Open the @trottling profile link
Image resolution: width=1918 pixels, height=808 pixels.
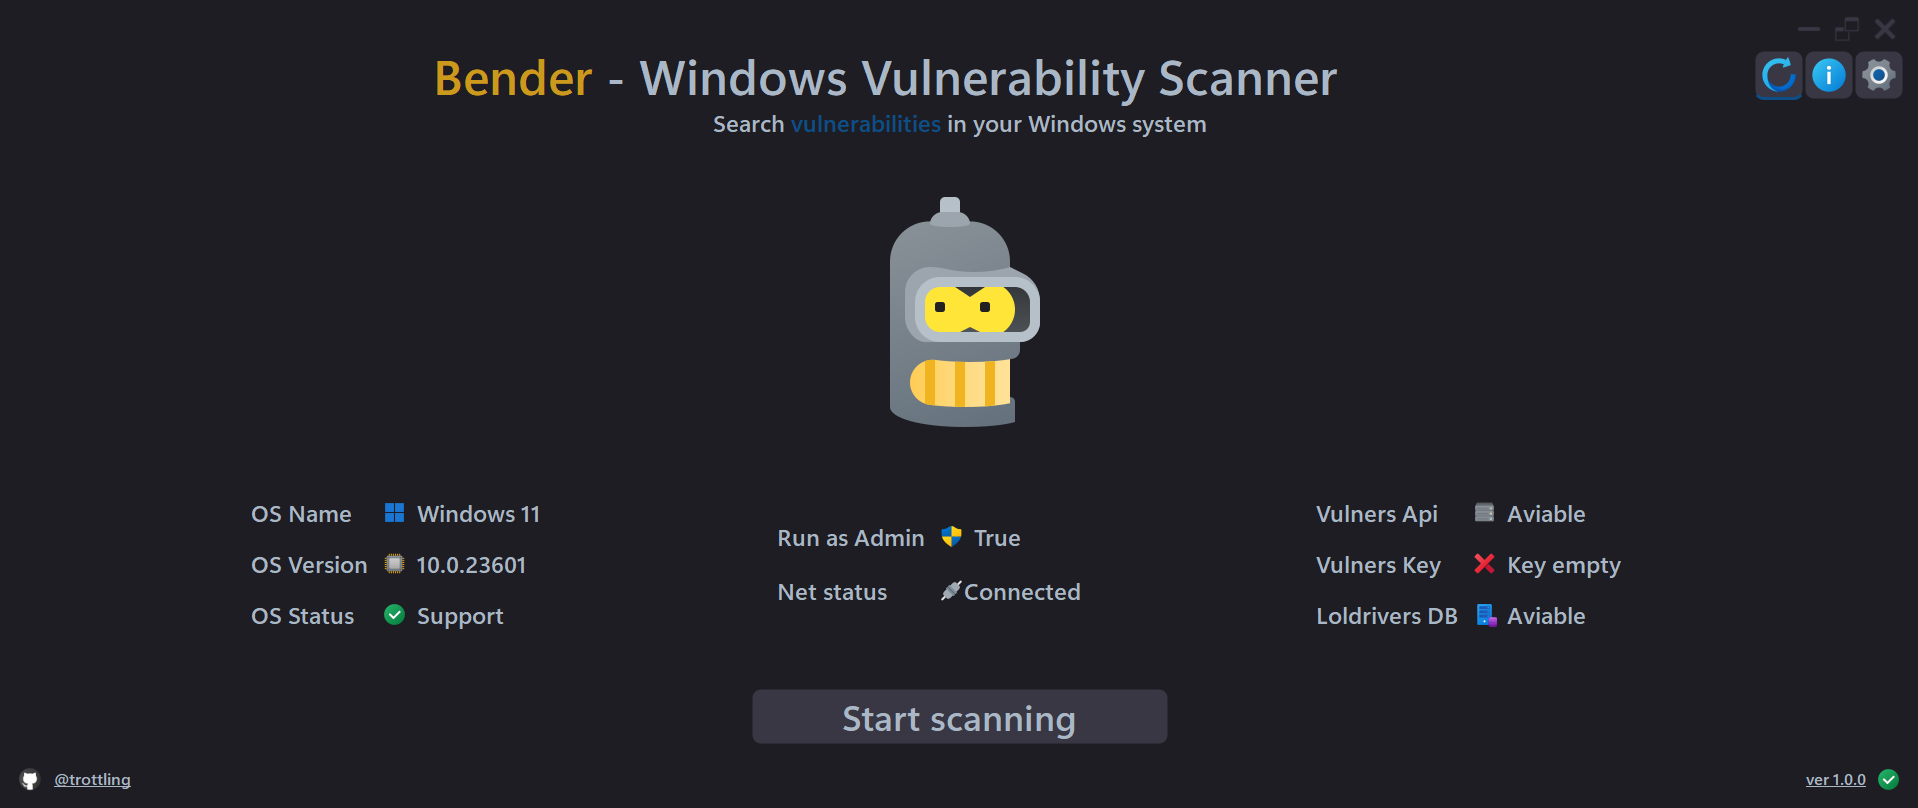pos(92,780)
